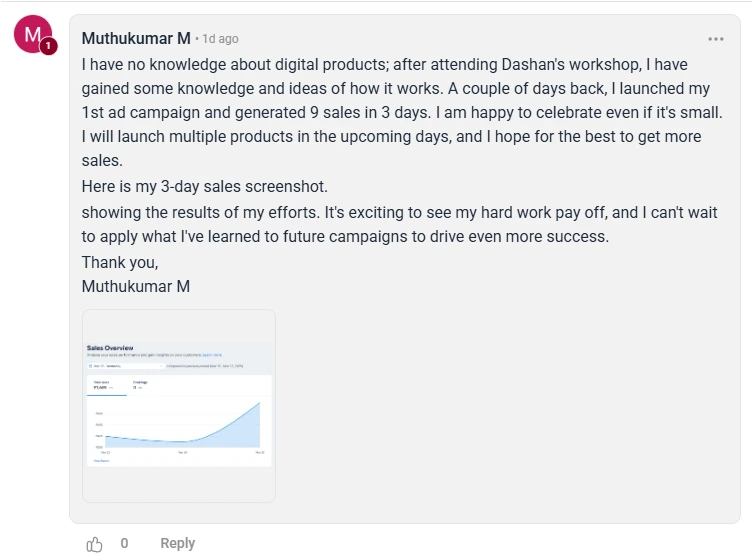
Task: Select the Orders tab in the sales screenshot
Action: pos(141,384)
